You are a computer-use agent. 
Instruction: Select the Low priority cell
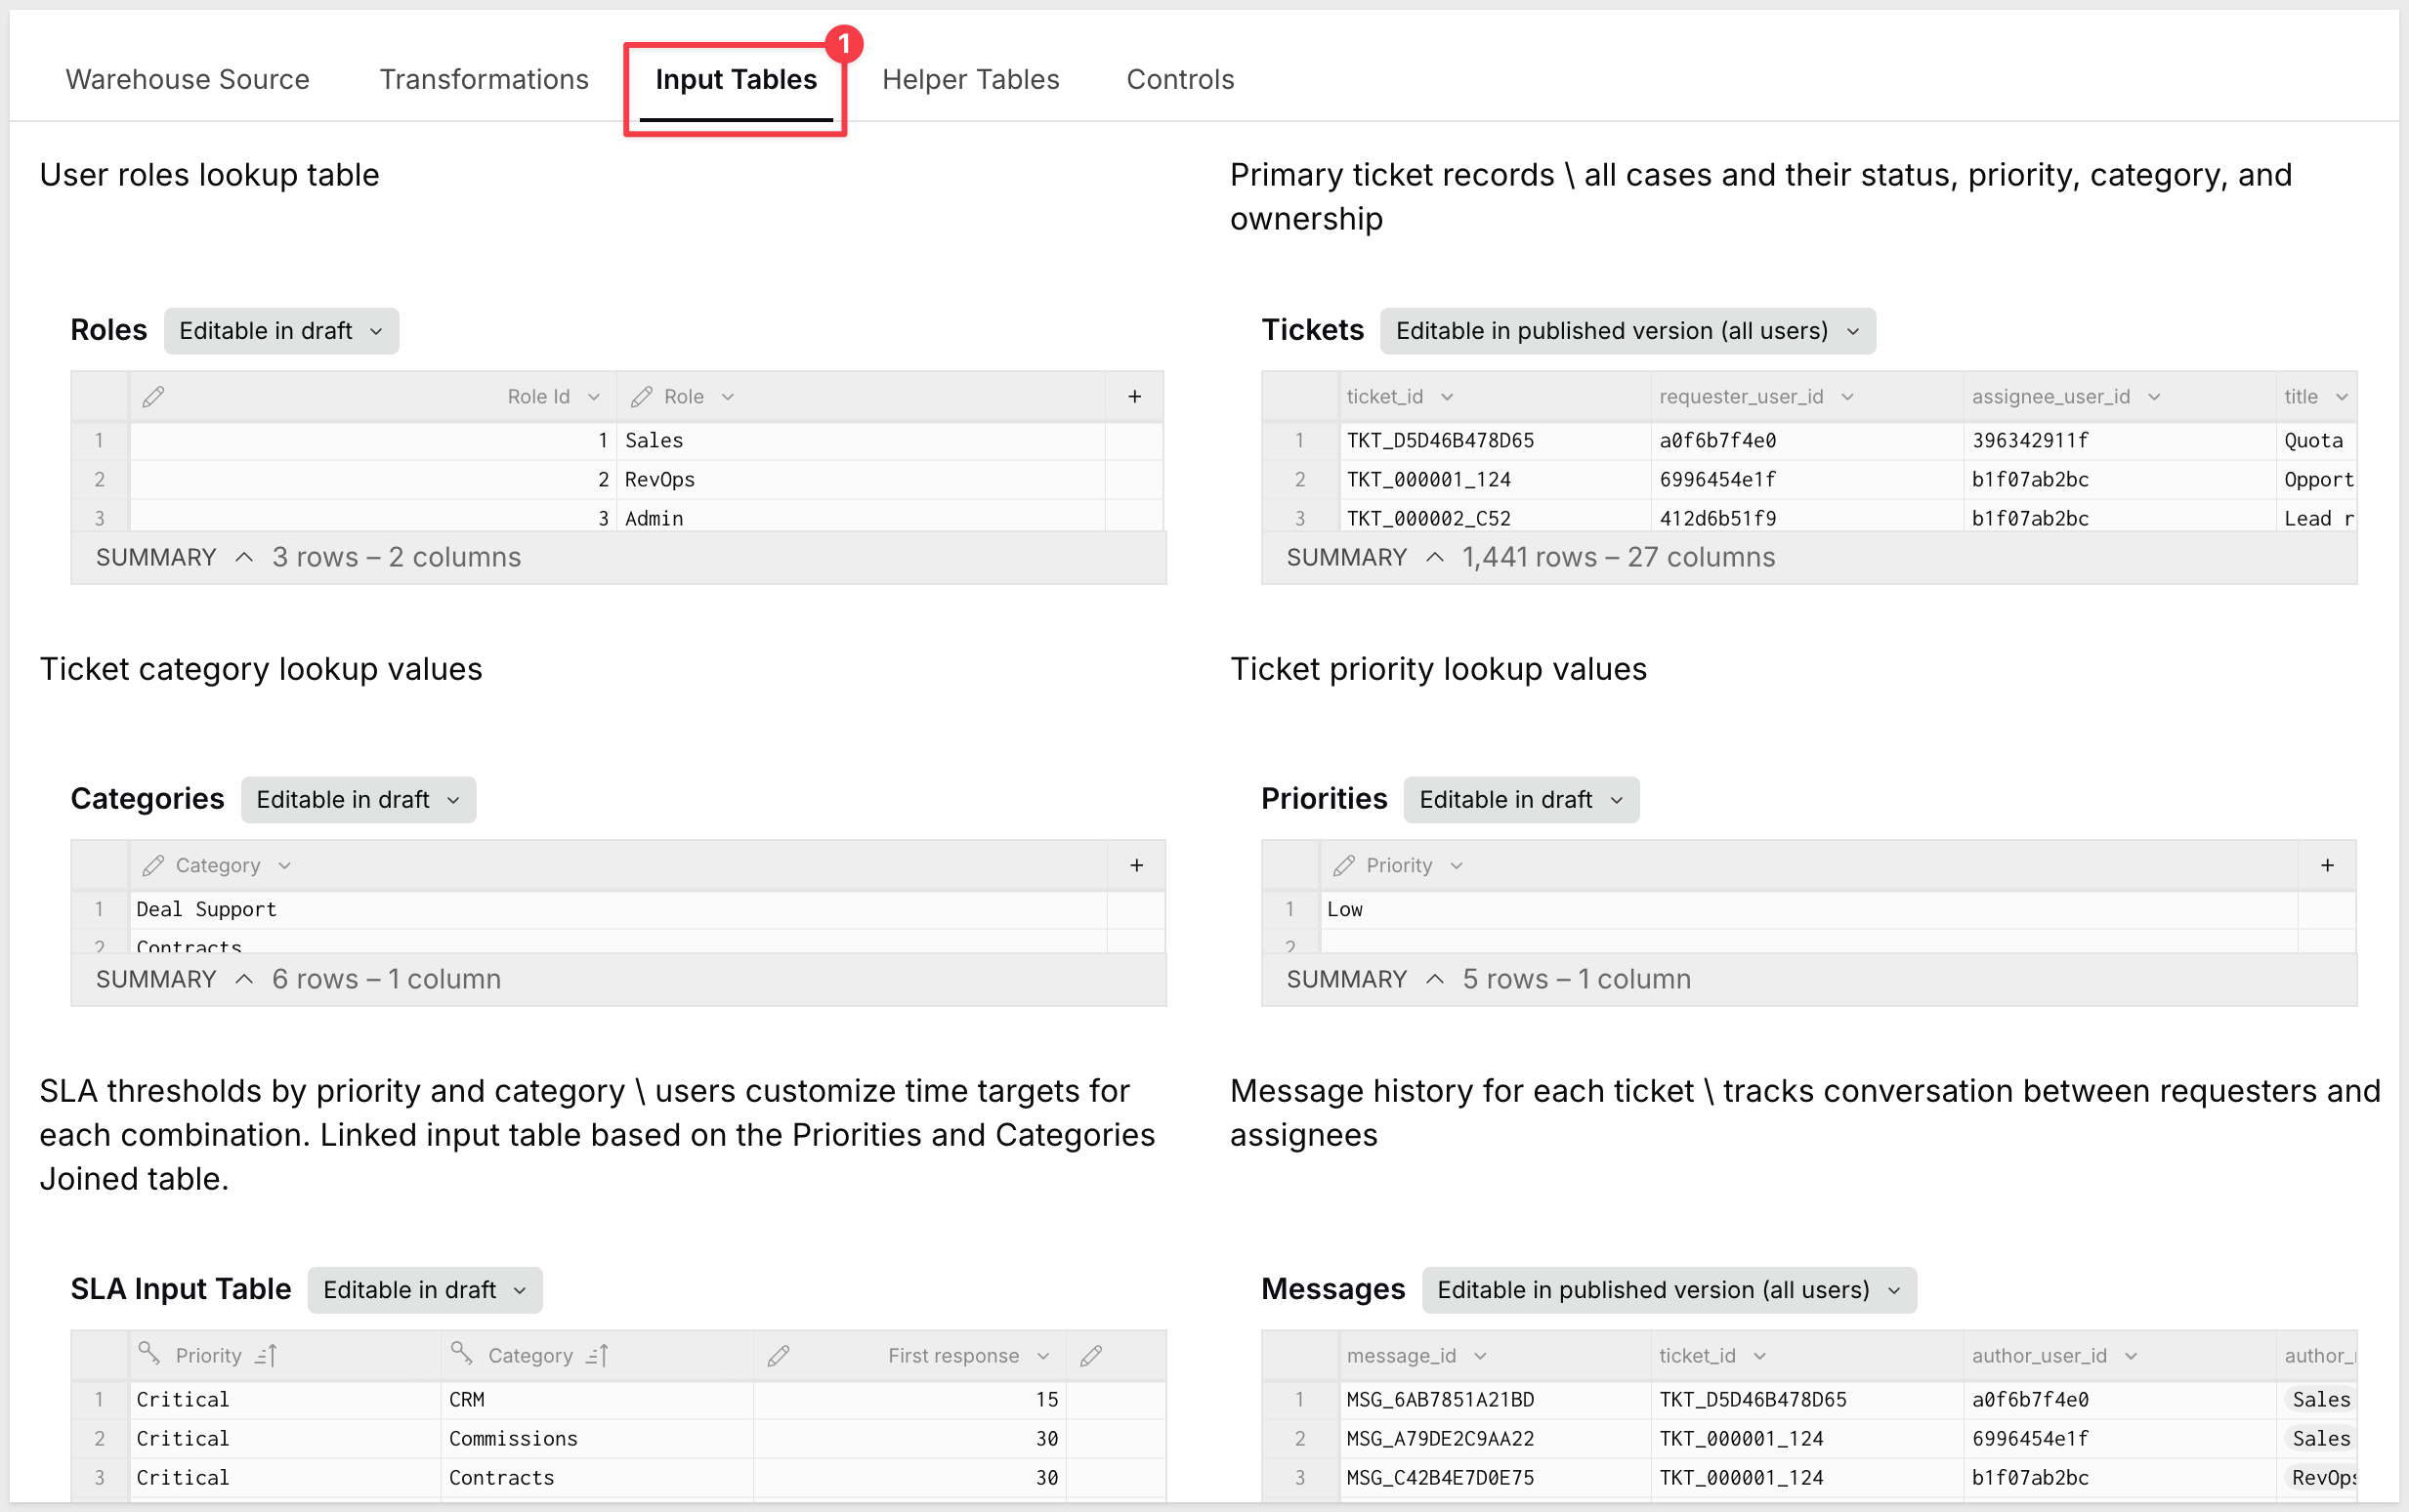point(1808,909)
